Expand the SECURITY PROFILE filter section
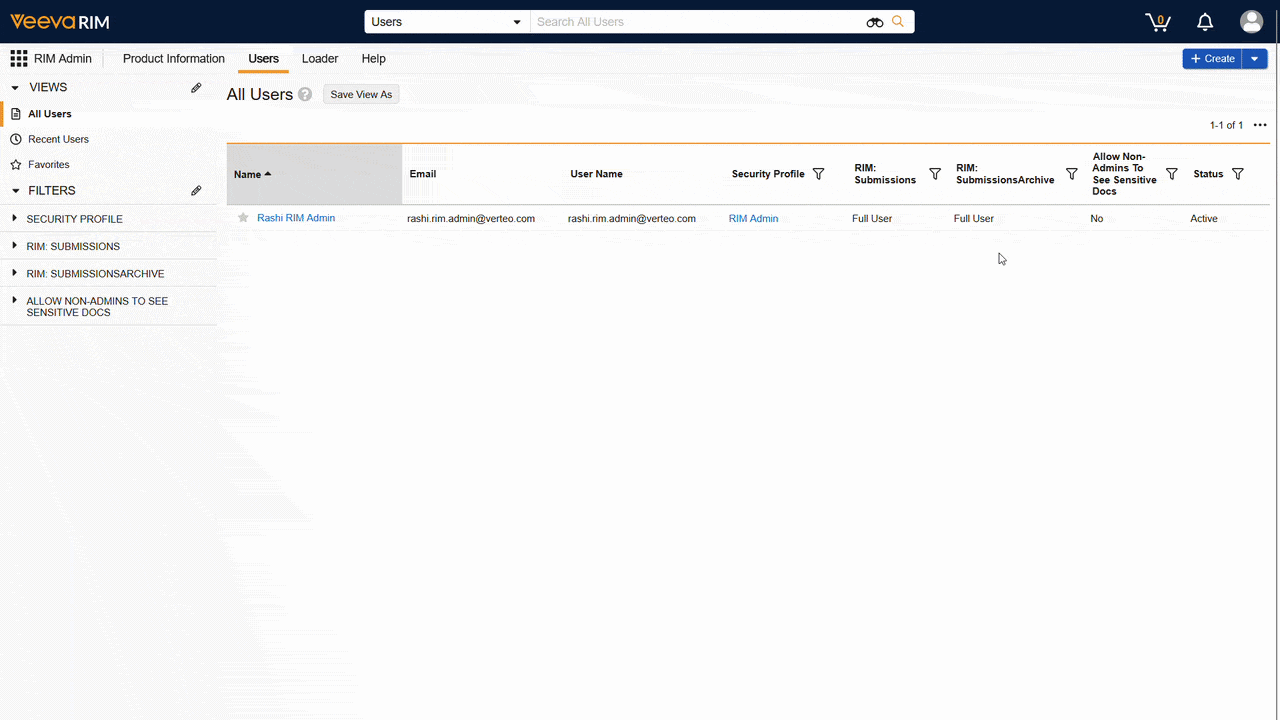This screenshot has width=1280, height=720. pos(13,218)
